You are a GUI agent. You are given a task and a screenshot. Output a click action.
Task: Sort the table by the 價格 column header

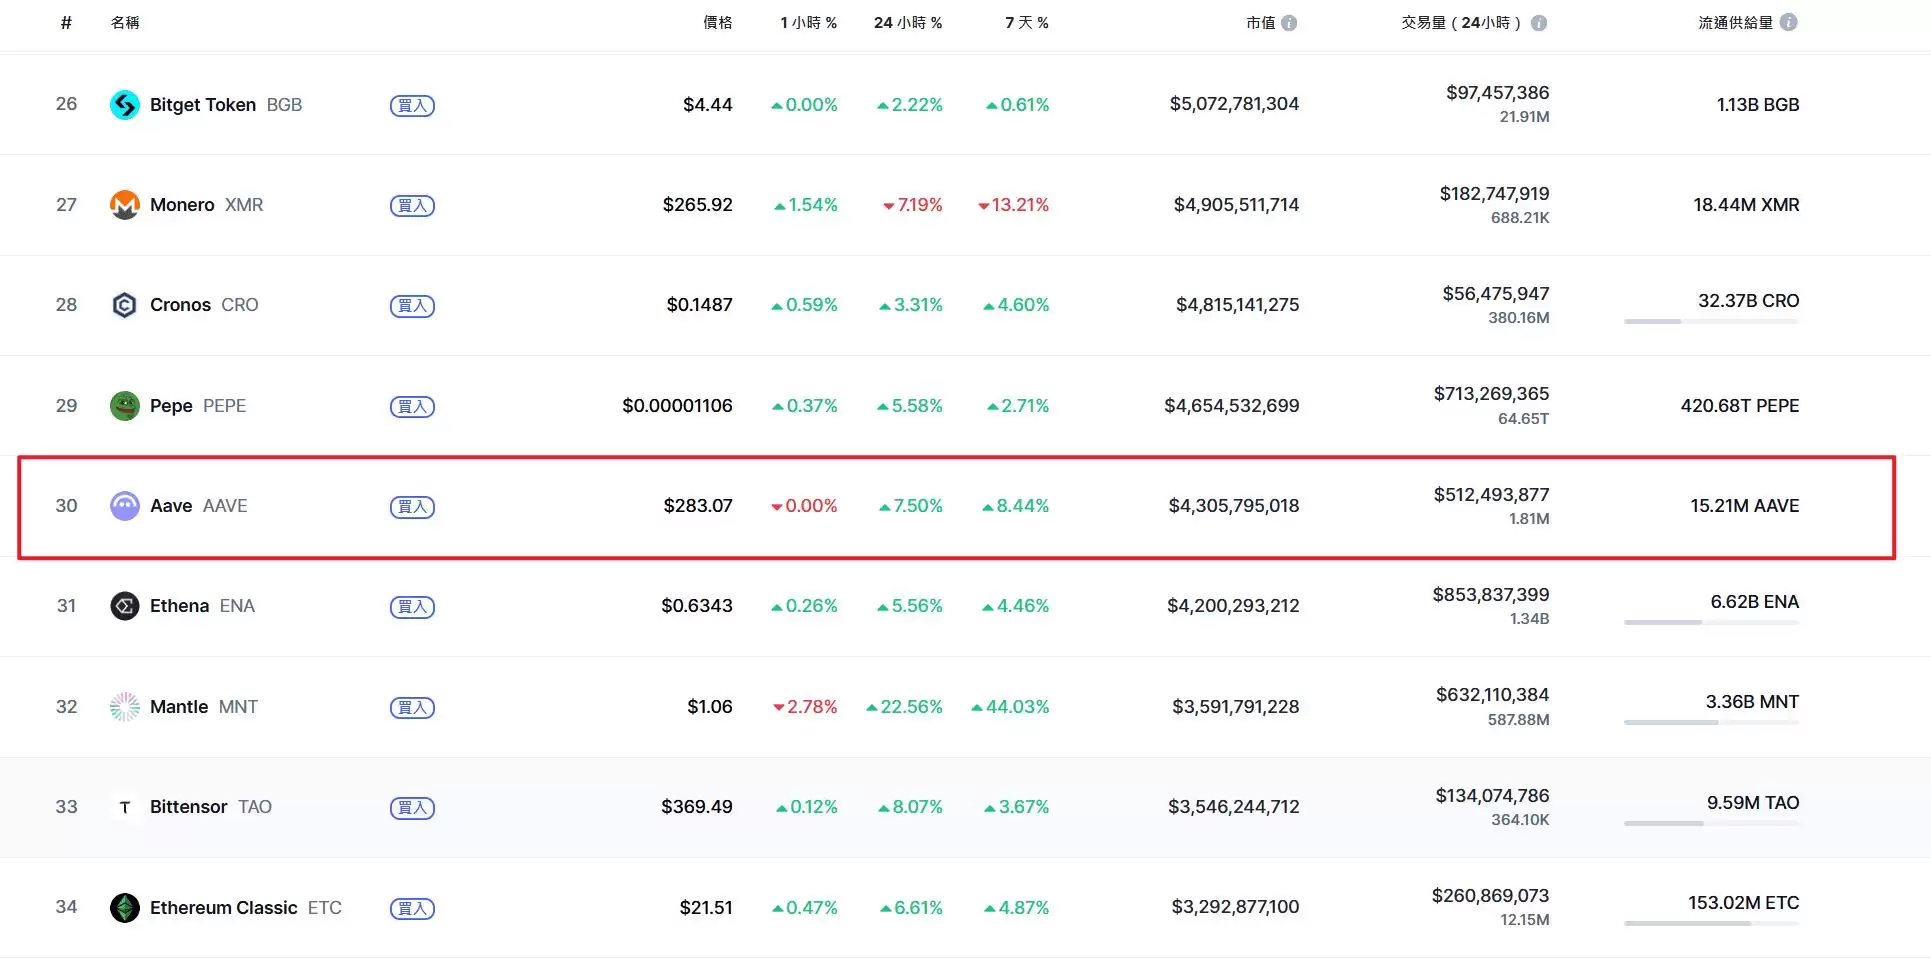coord(717,22)
